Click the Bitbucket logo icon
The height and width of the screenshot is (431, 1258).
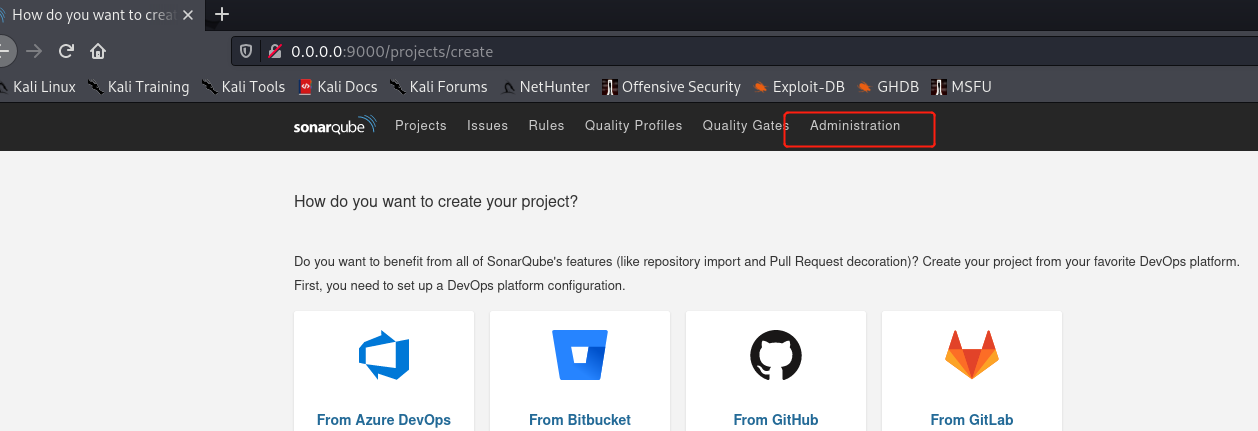580,355
